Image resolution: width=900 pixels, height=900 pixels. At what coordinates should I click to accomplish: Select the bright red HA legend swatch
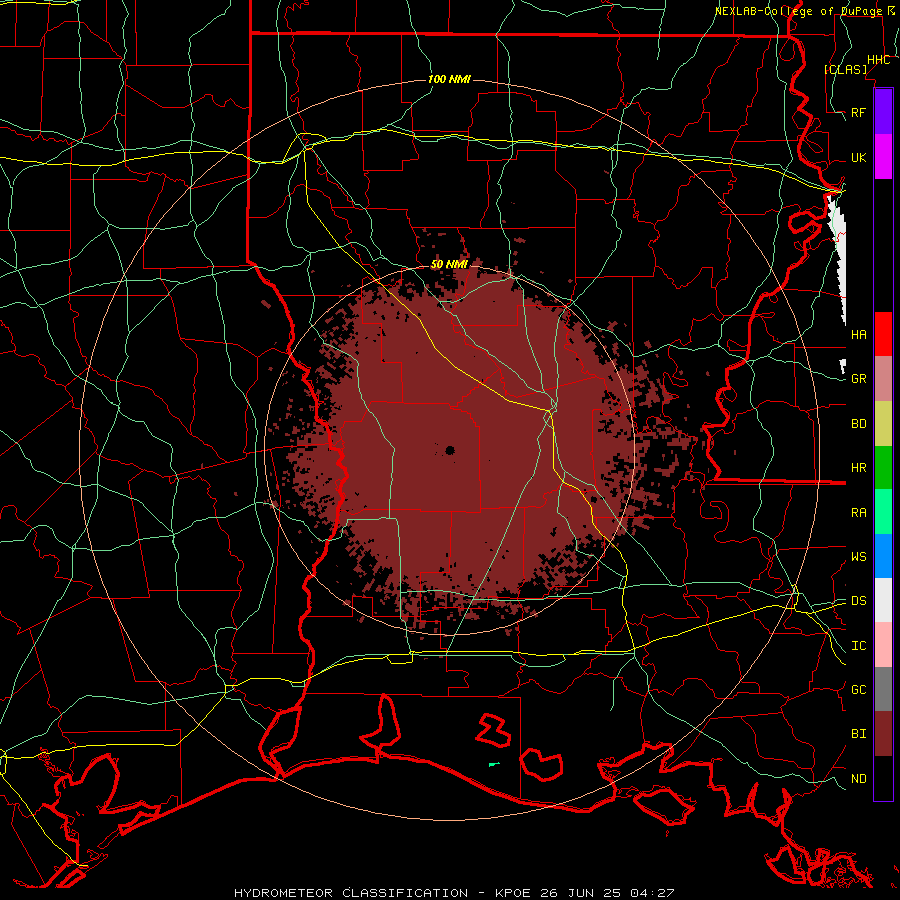coord(883,334)
